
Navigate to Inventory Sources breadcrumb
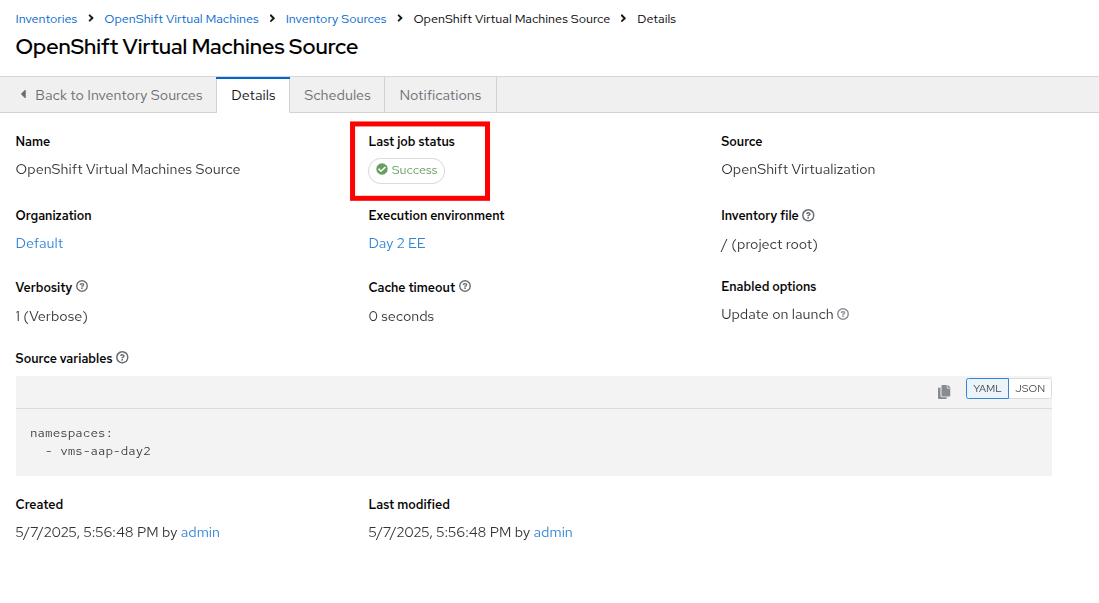point(336,19)
